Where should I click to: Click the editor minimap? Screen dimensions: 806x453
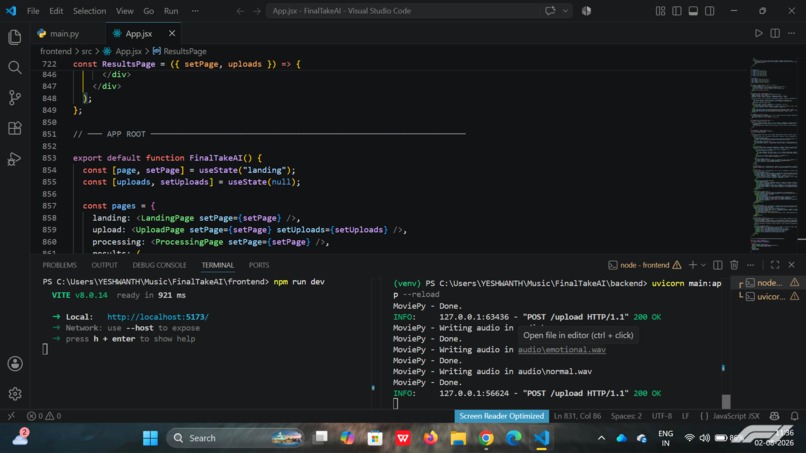[x=773, y=154]
